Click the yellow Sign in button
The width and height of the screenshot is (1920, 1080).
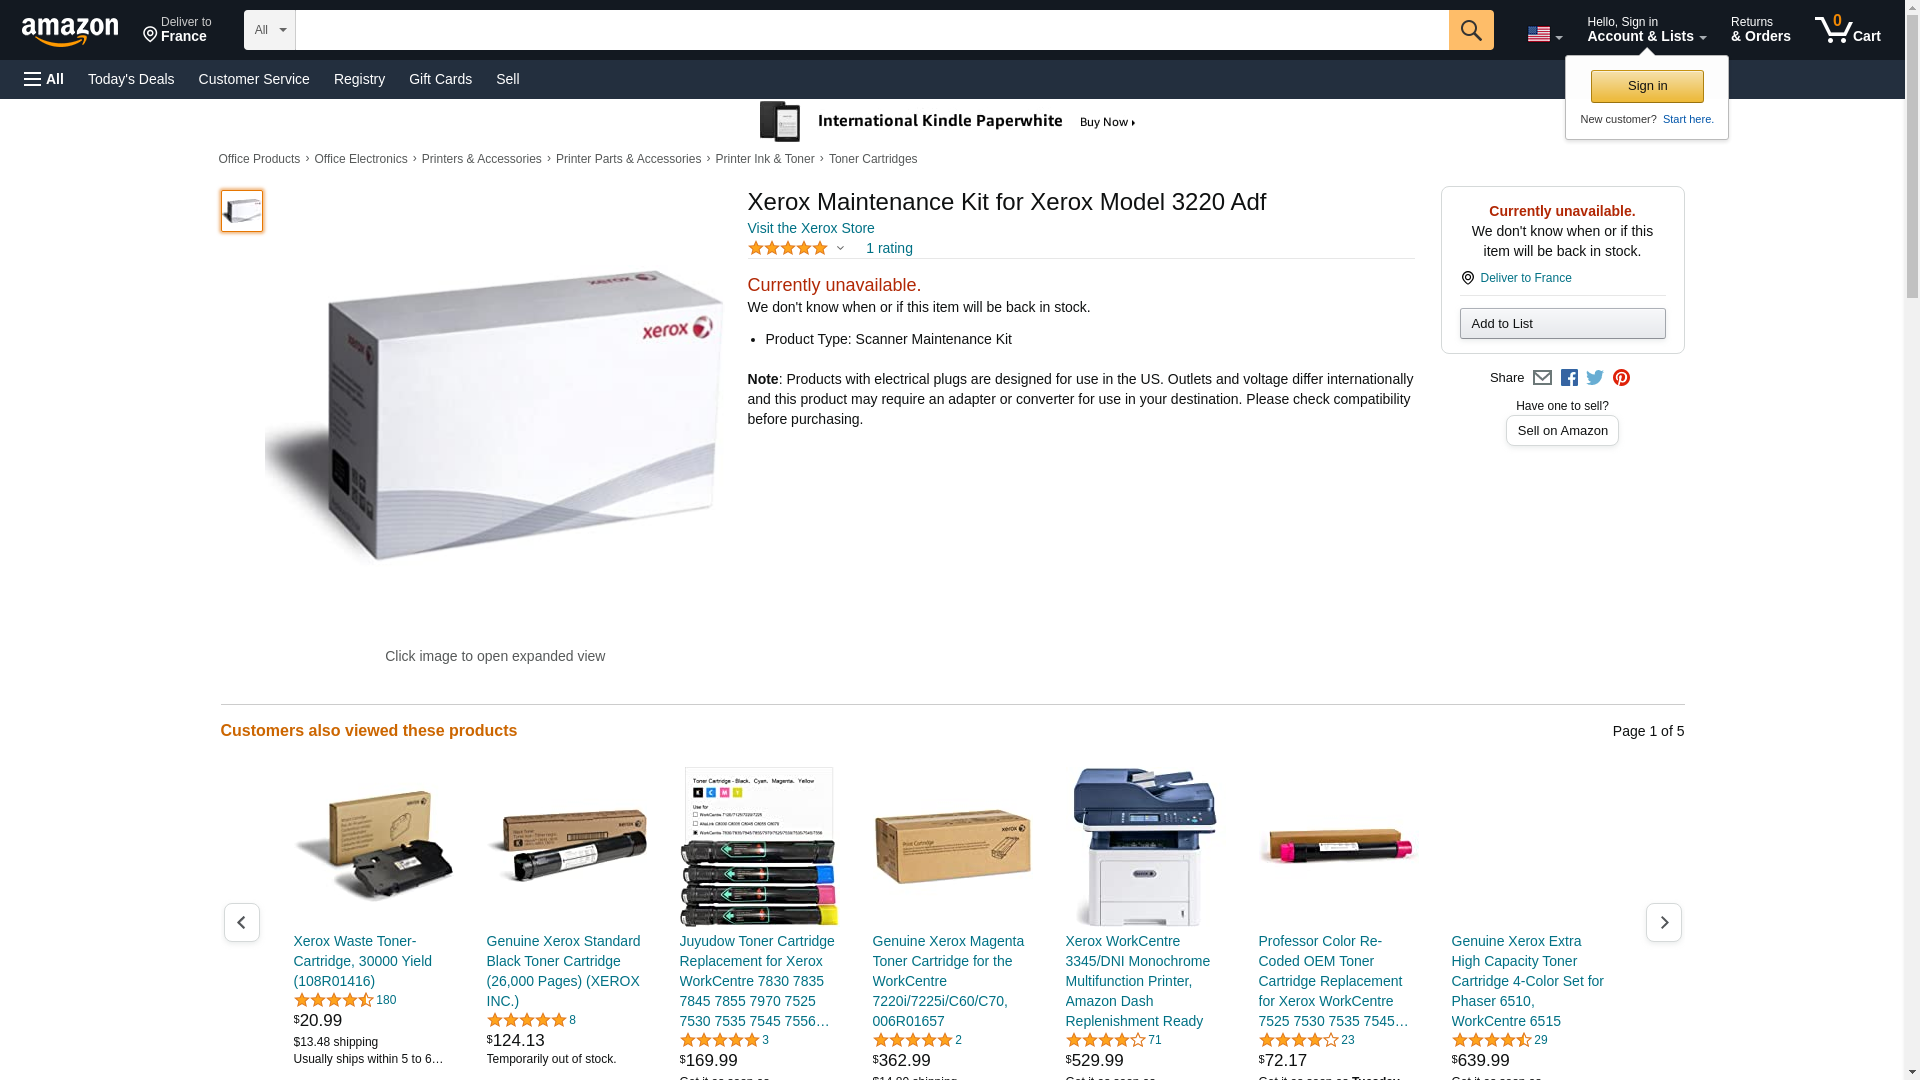point(1647,86)
